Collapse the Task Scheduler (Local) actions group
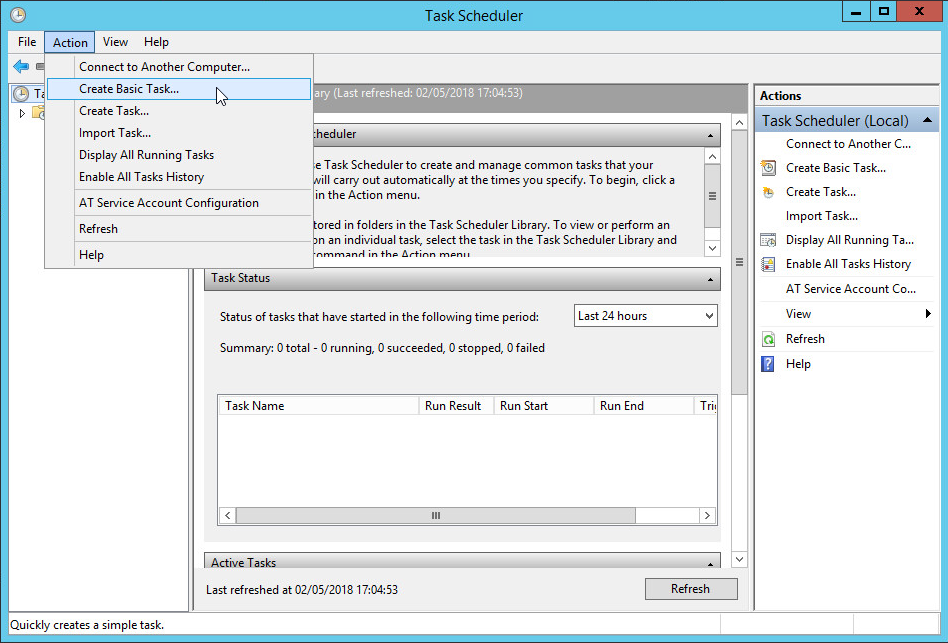948x643 pixels. tap(929, 120)
